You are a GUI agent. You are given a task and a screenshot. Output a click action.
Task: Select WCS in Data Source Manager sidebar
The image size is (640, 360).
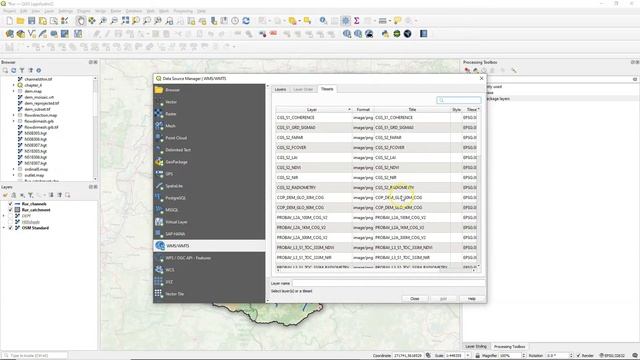pyautogui.click(x=209, y=270)
